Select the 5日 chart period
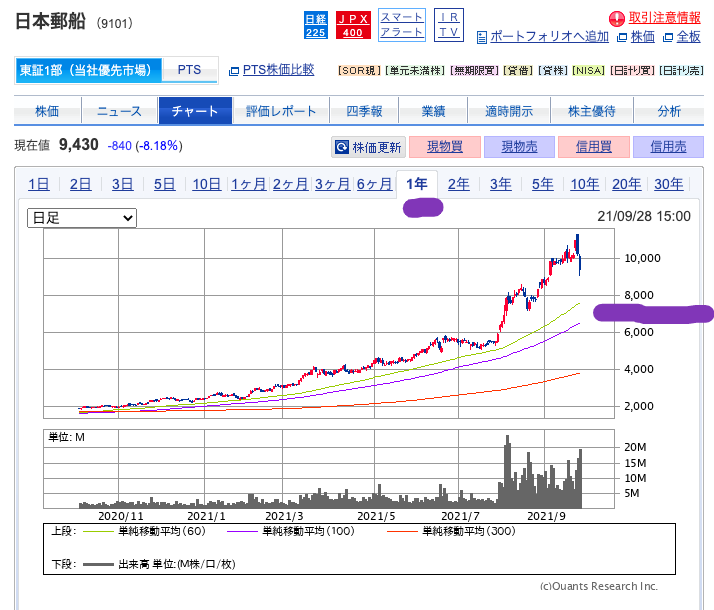The image size is (714, 610). [x=165, y=184]
